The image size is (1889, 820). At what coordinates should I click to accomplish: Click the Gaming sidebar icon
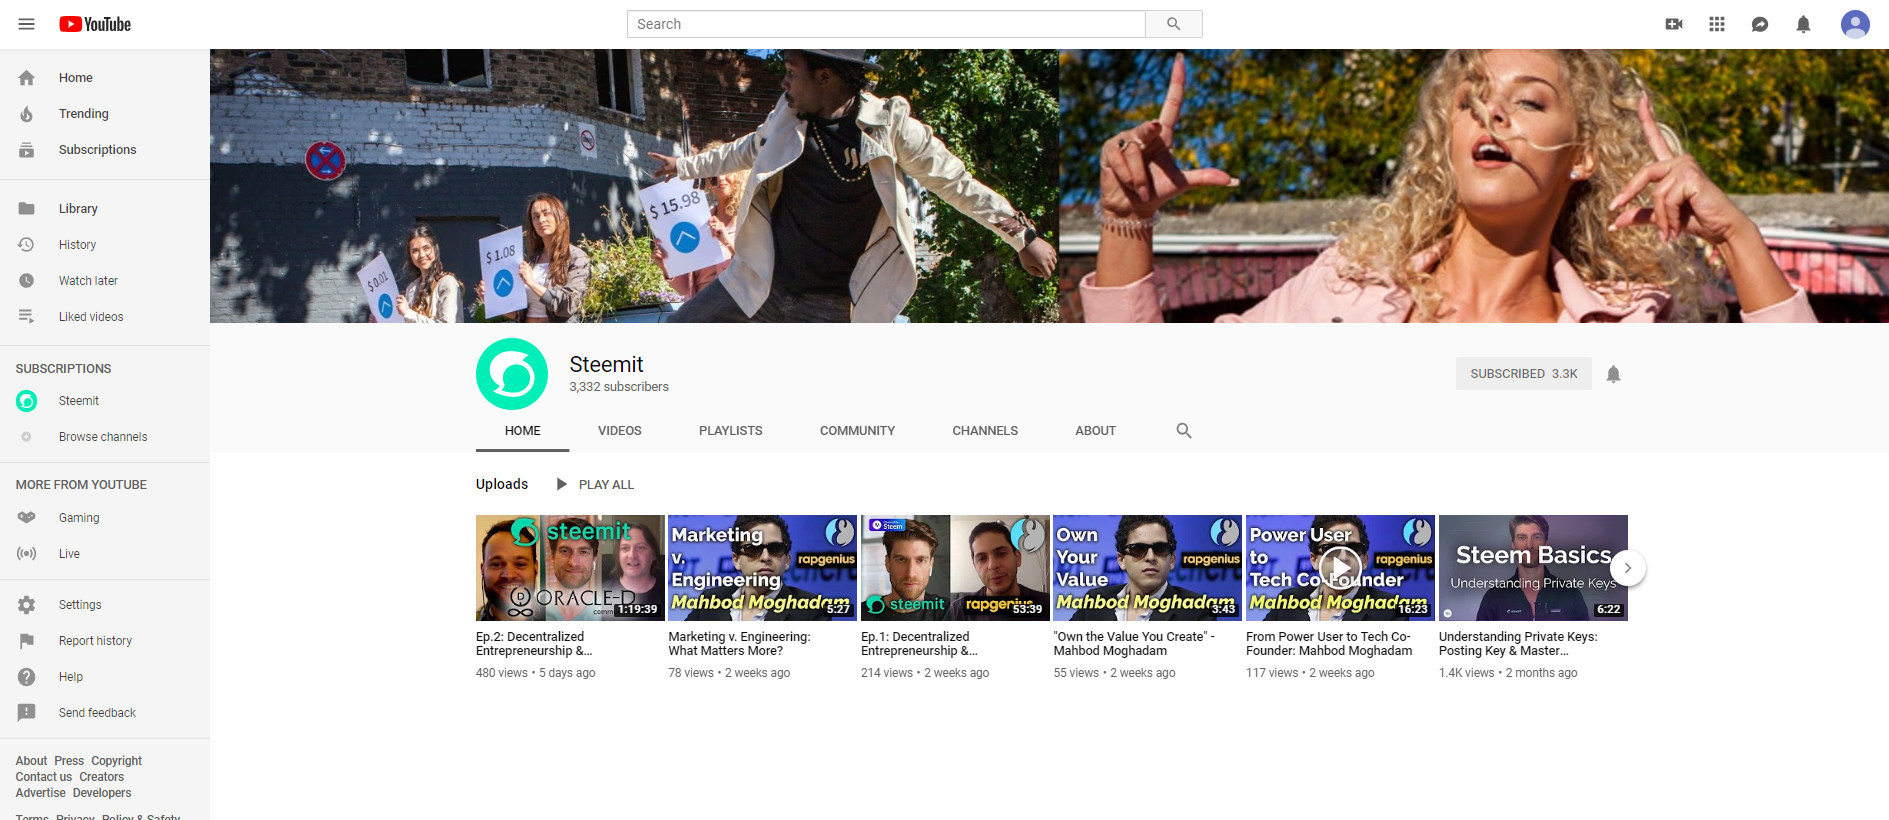[x=27, y=518]
